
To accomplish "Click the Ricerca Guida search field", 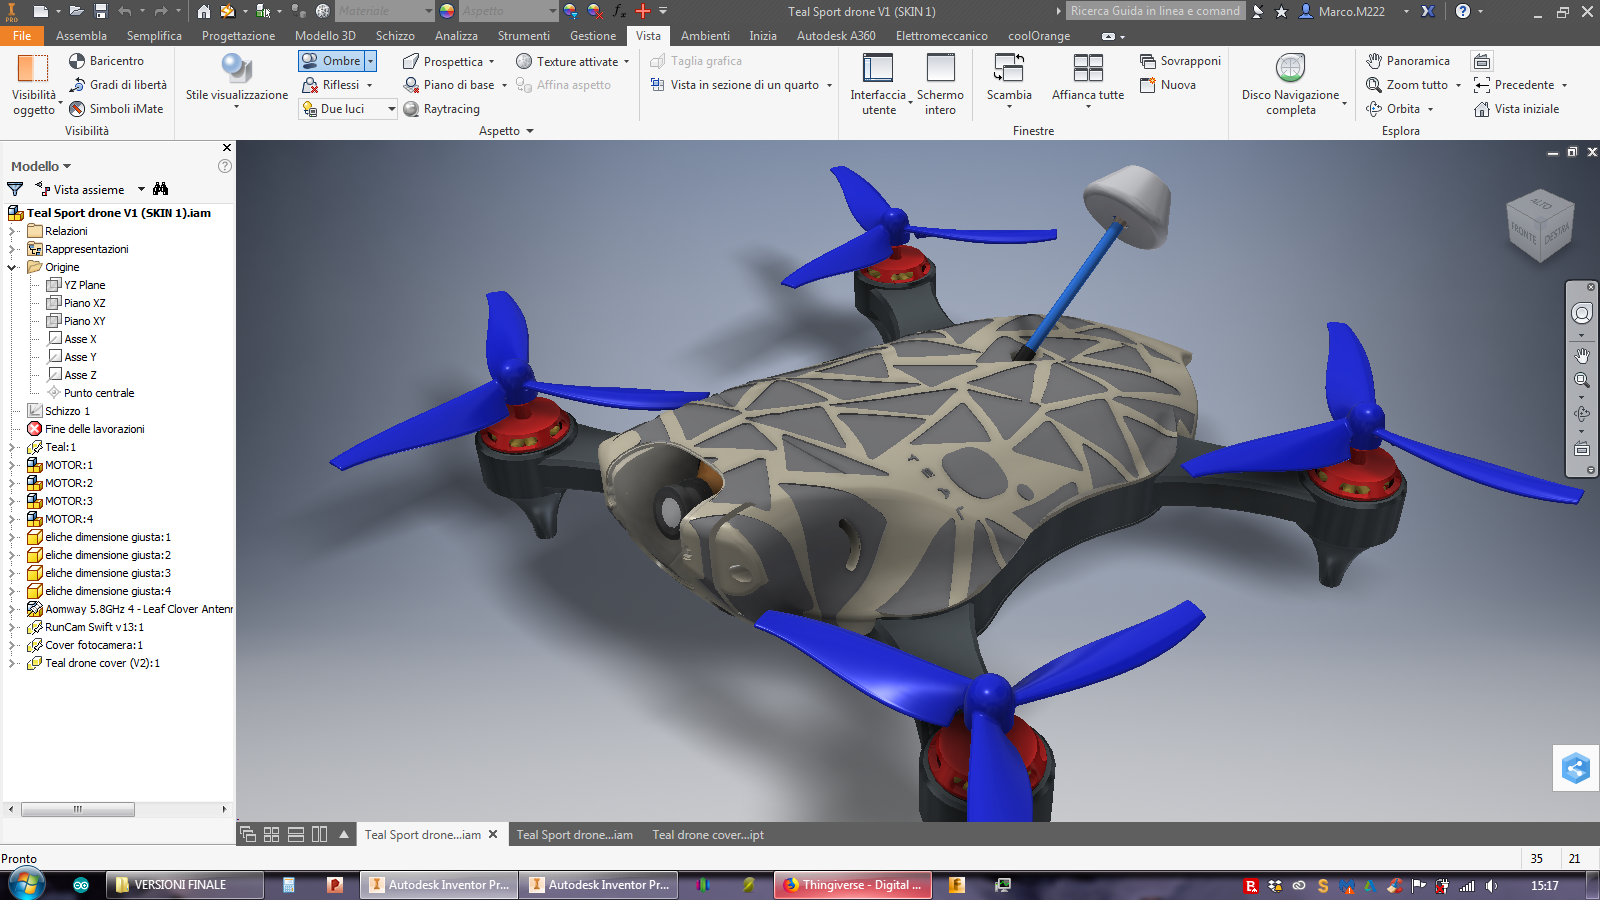I will (x=1155, y=11).
